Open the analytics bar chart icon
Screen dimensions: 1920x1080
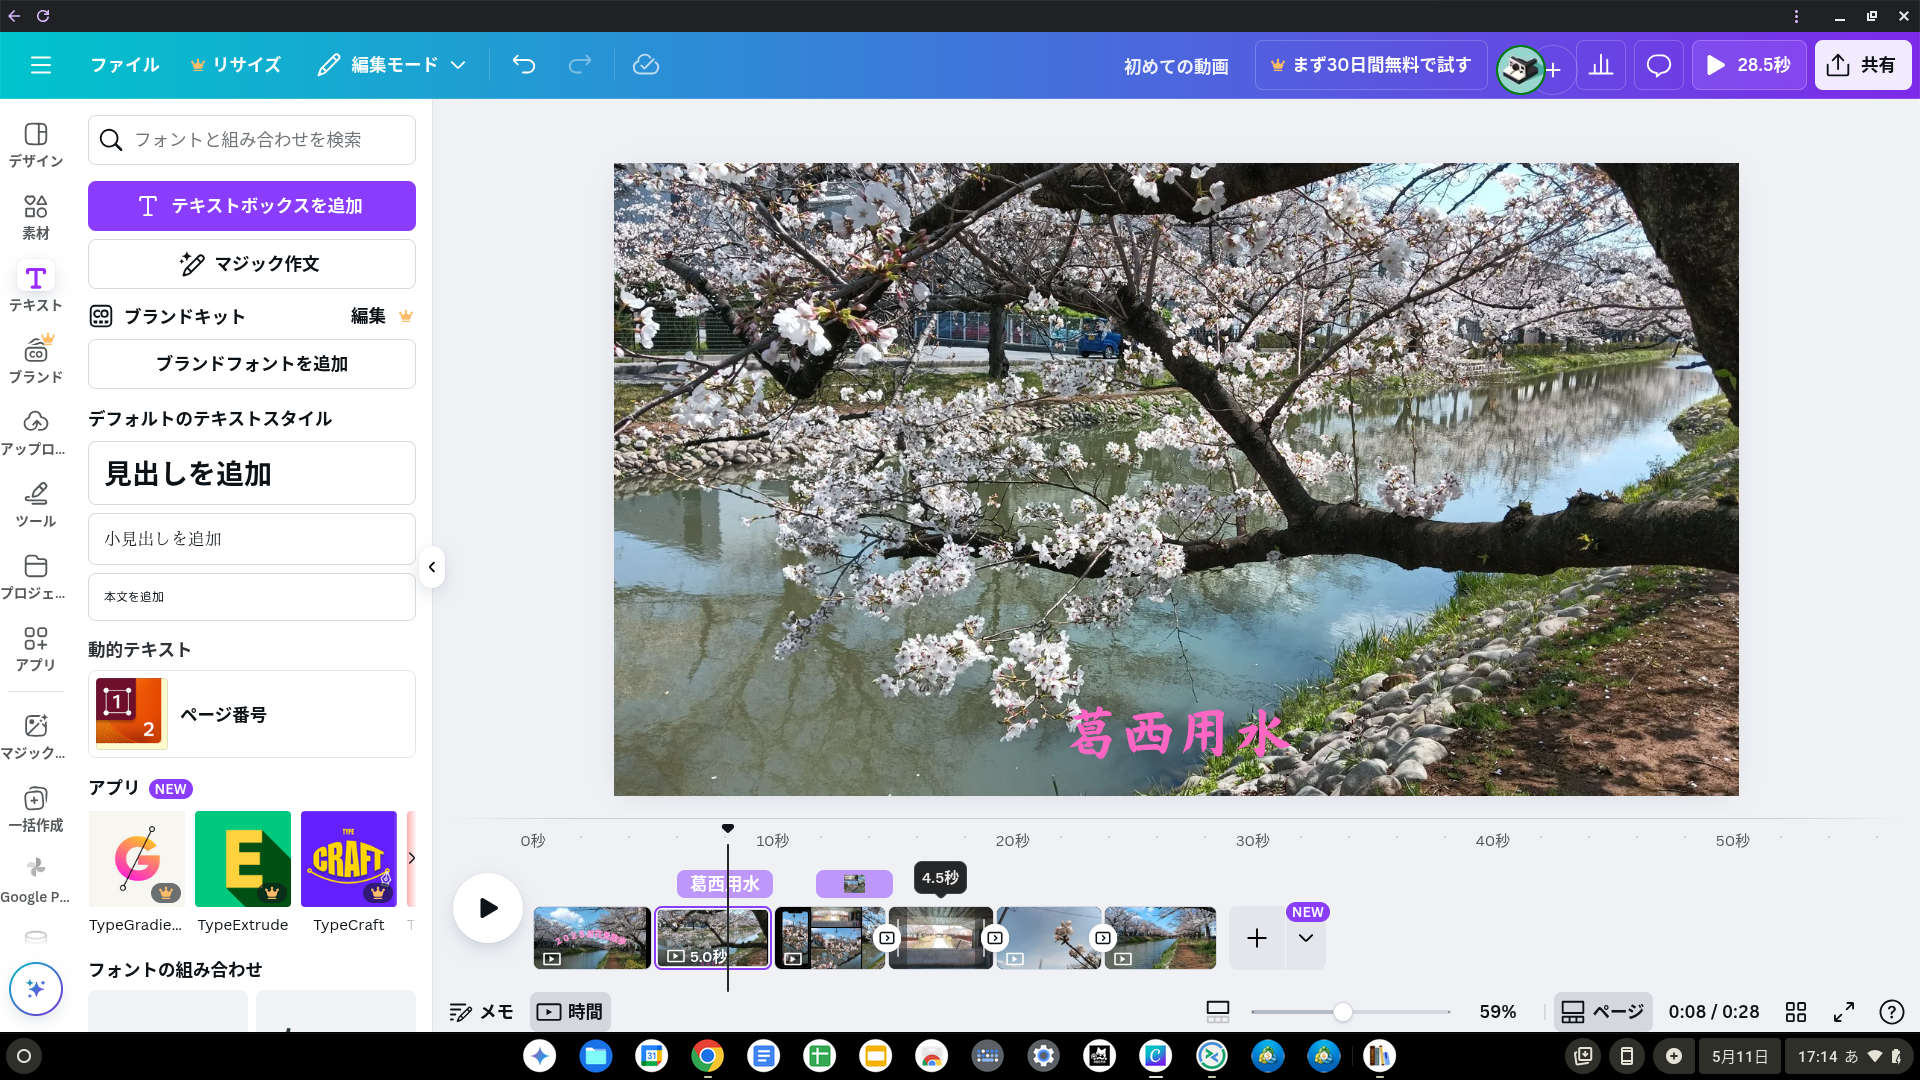(x=1601, y=65)
